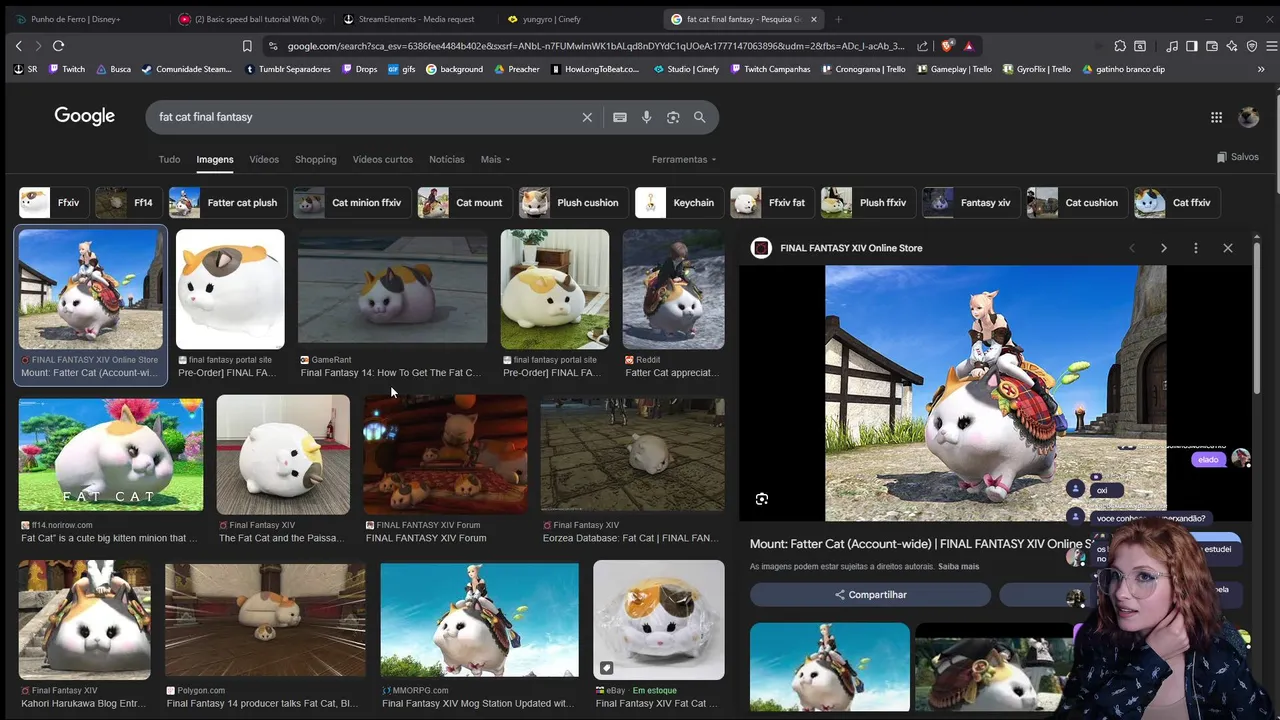1280x720 pixels.
Task: Start voice search with the microphone
Action: point(647,117)
